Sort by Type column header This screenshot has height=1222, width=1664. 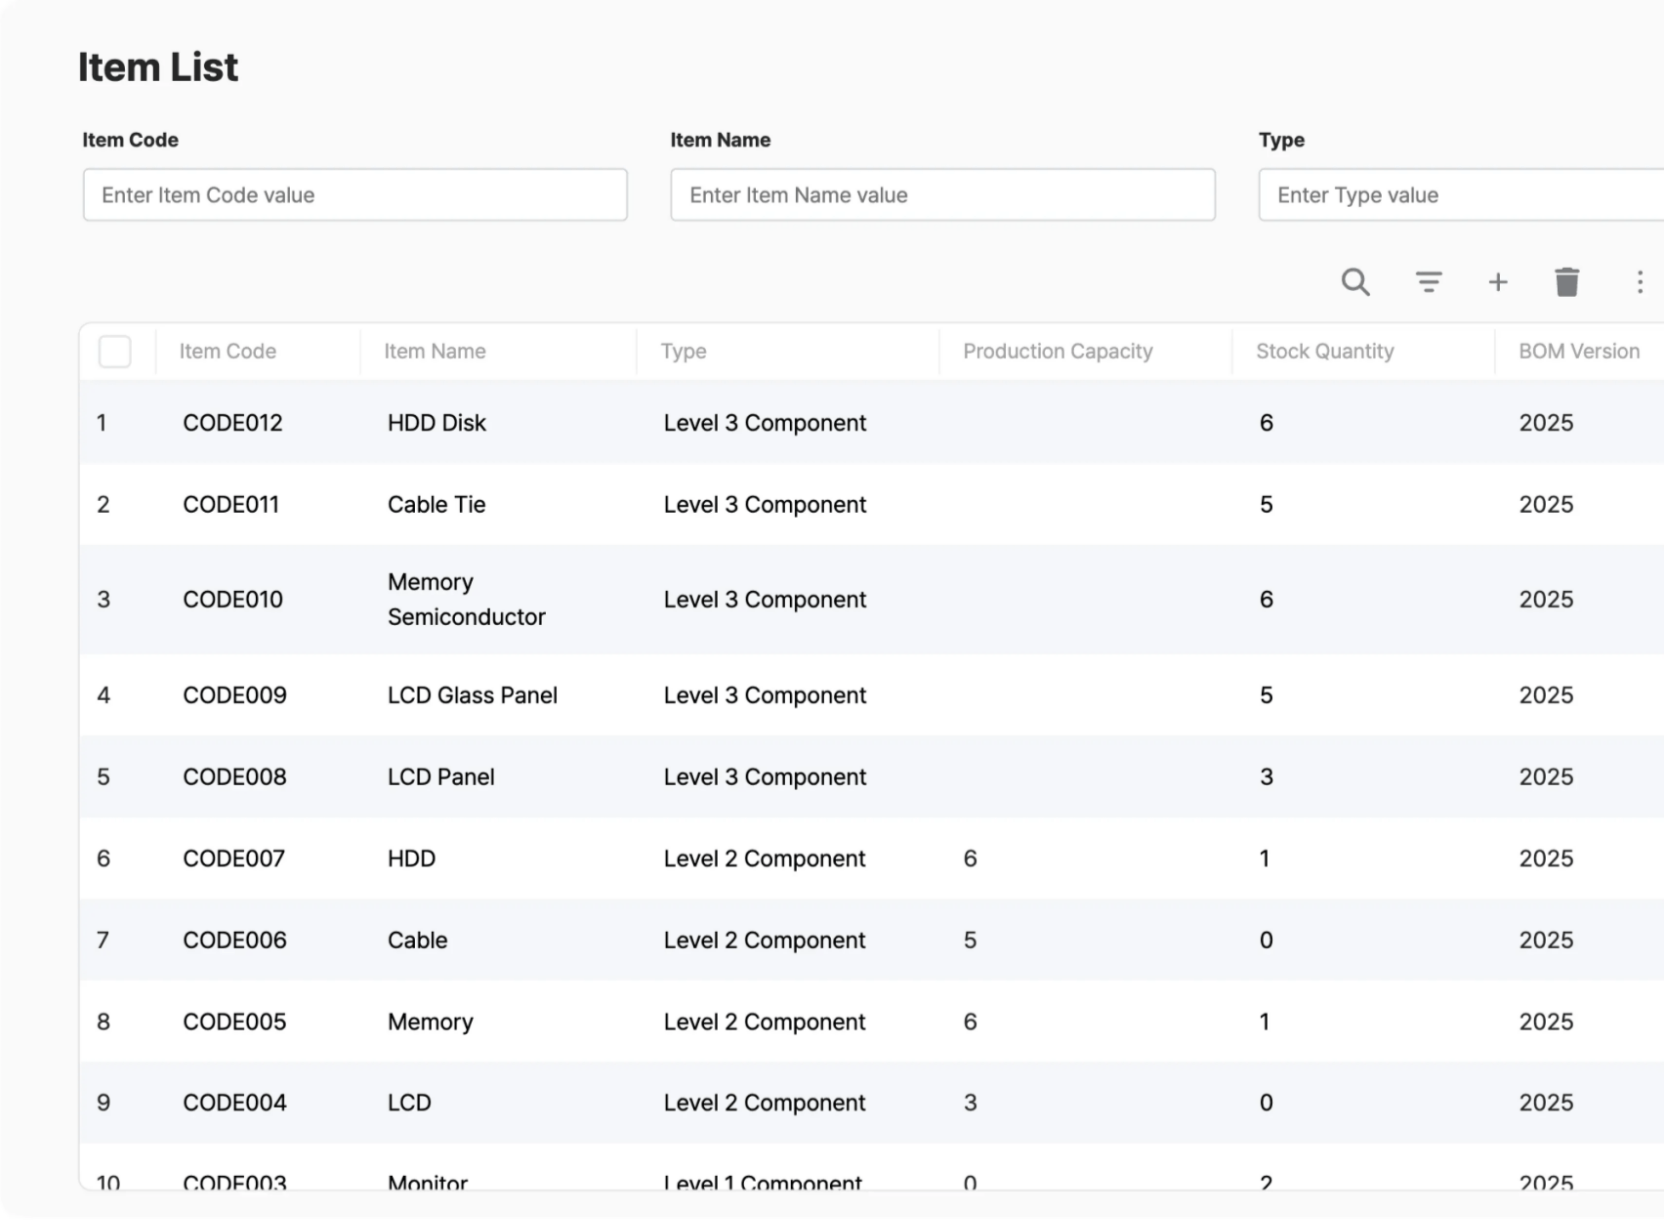(684, 352)
